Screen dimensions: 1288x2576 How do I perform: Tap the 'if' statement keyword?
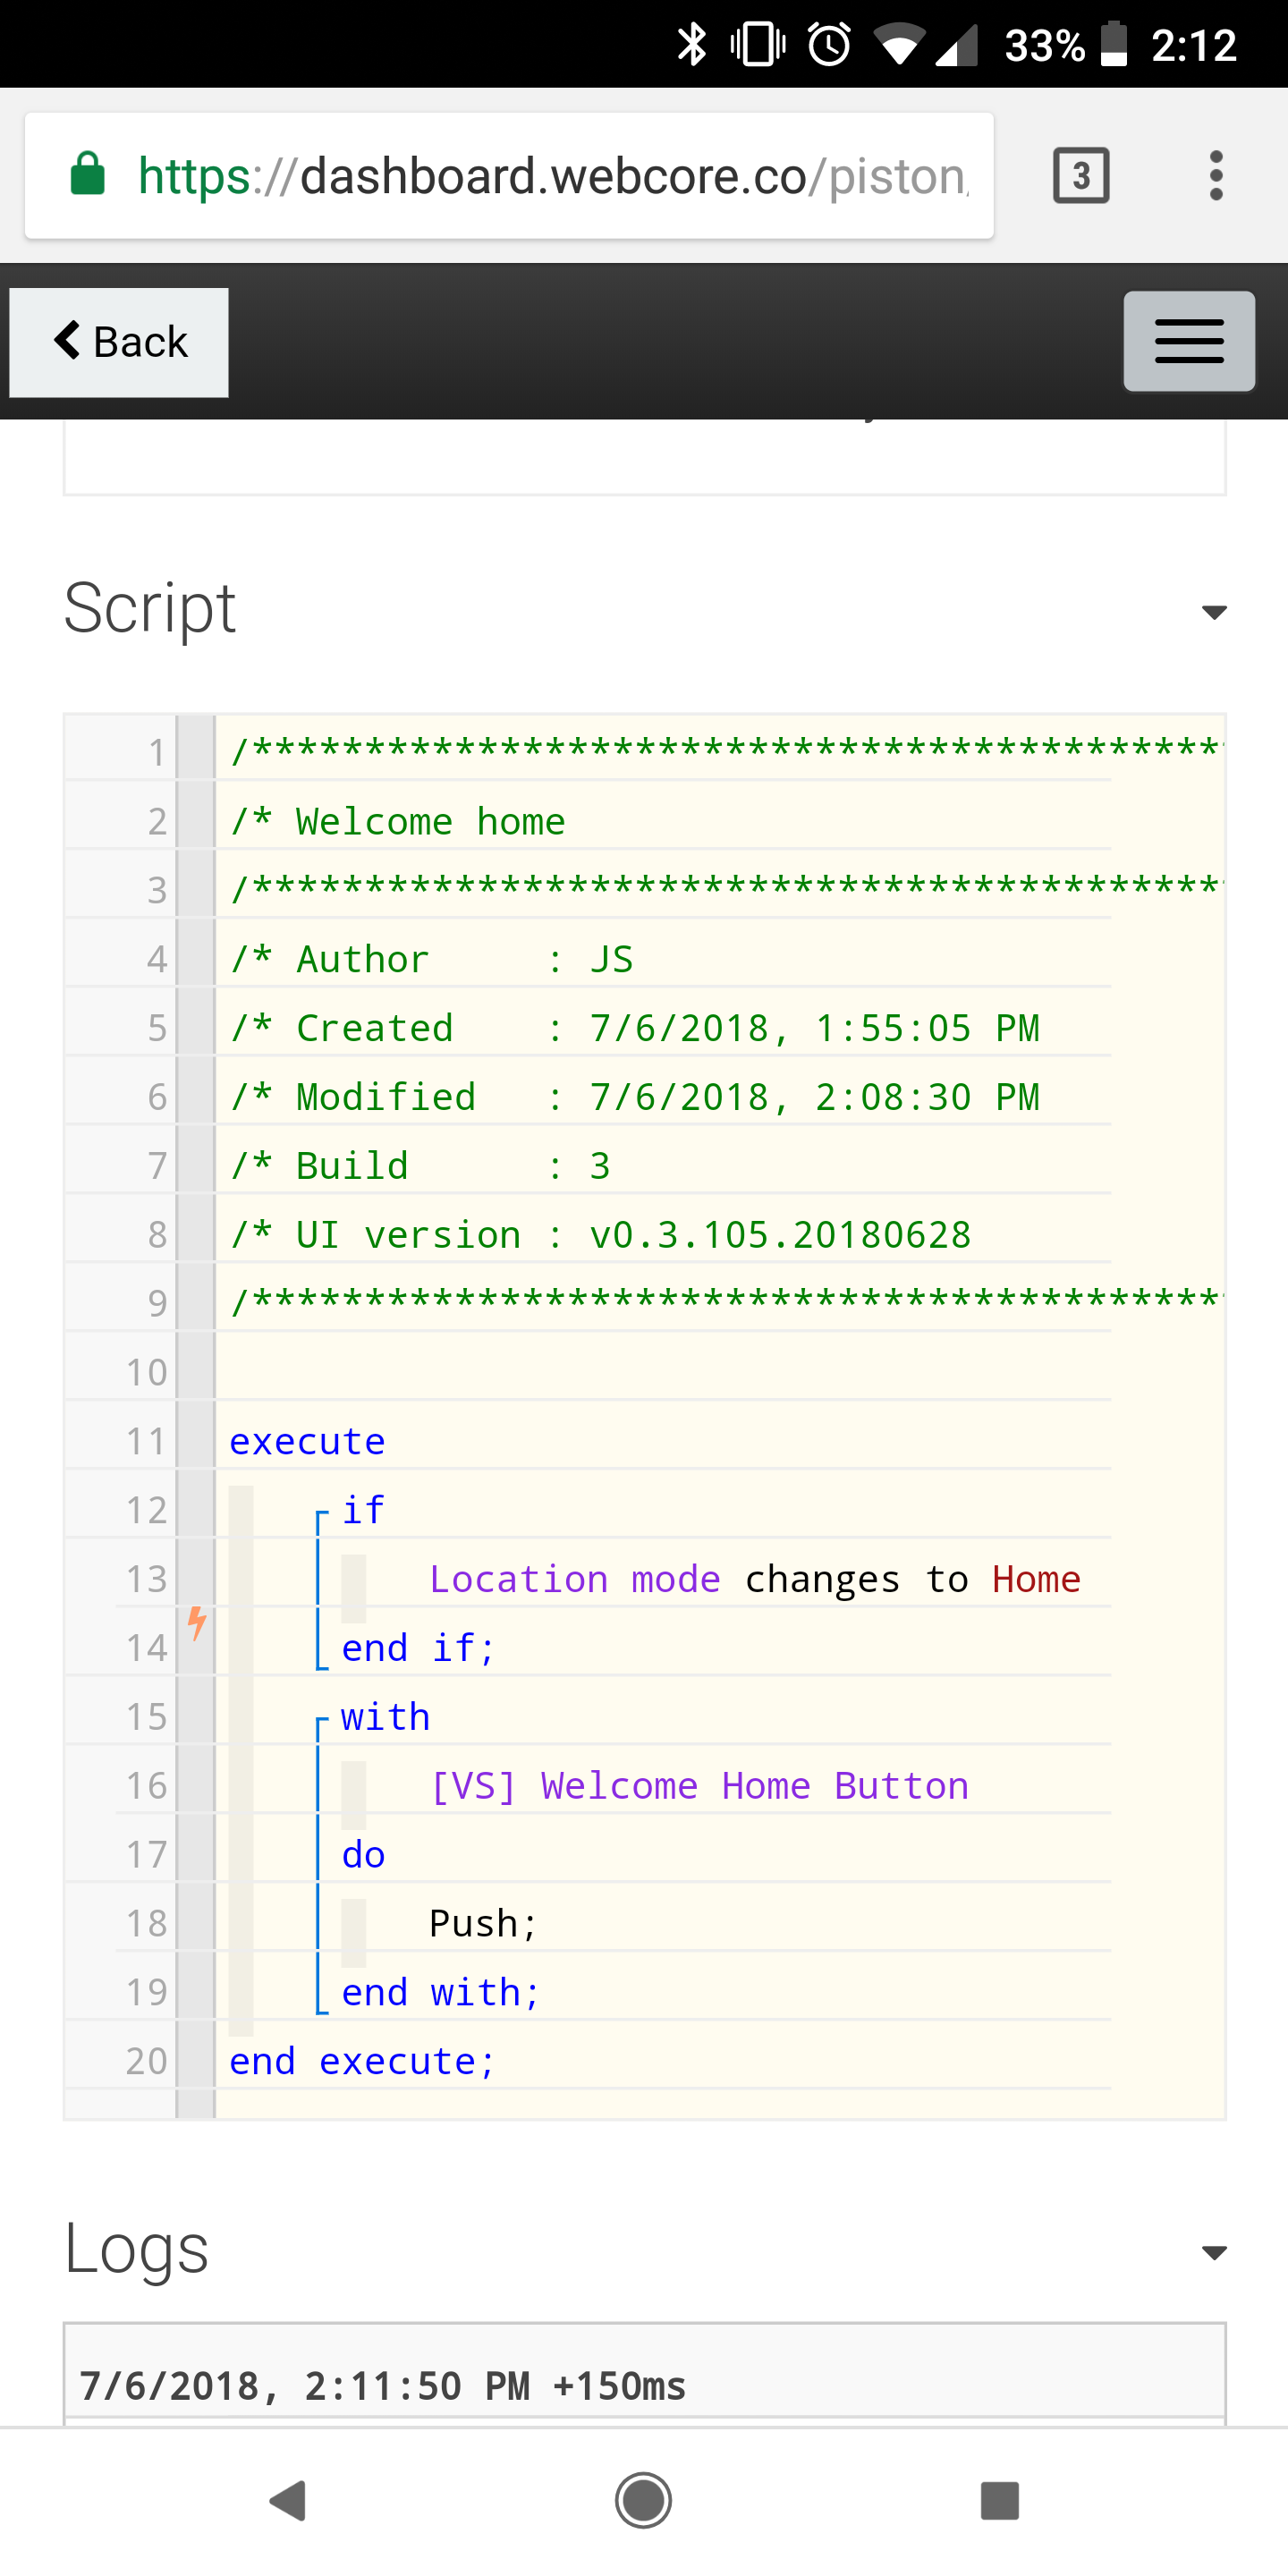(363, 1510)
